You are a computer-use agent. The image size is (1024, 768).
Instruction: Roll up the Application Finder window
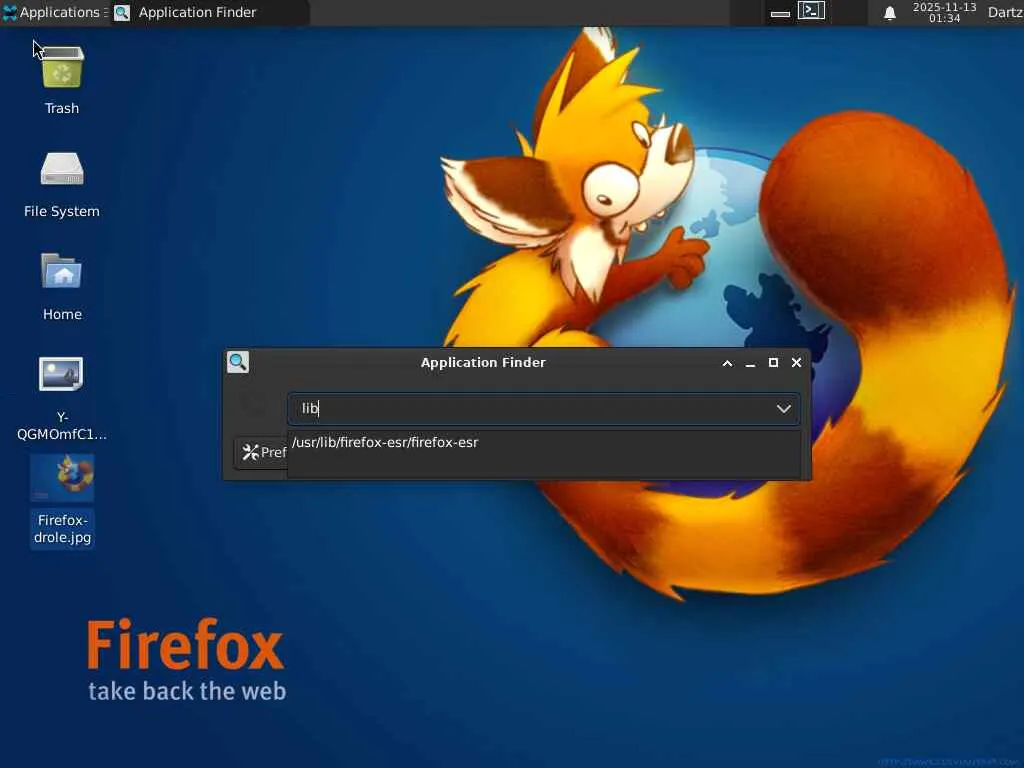coord(727,363)
